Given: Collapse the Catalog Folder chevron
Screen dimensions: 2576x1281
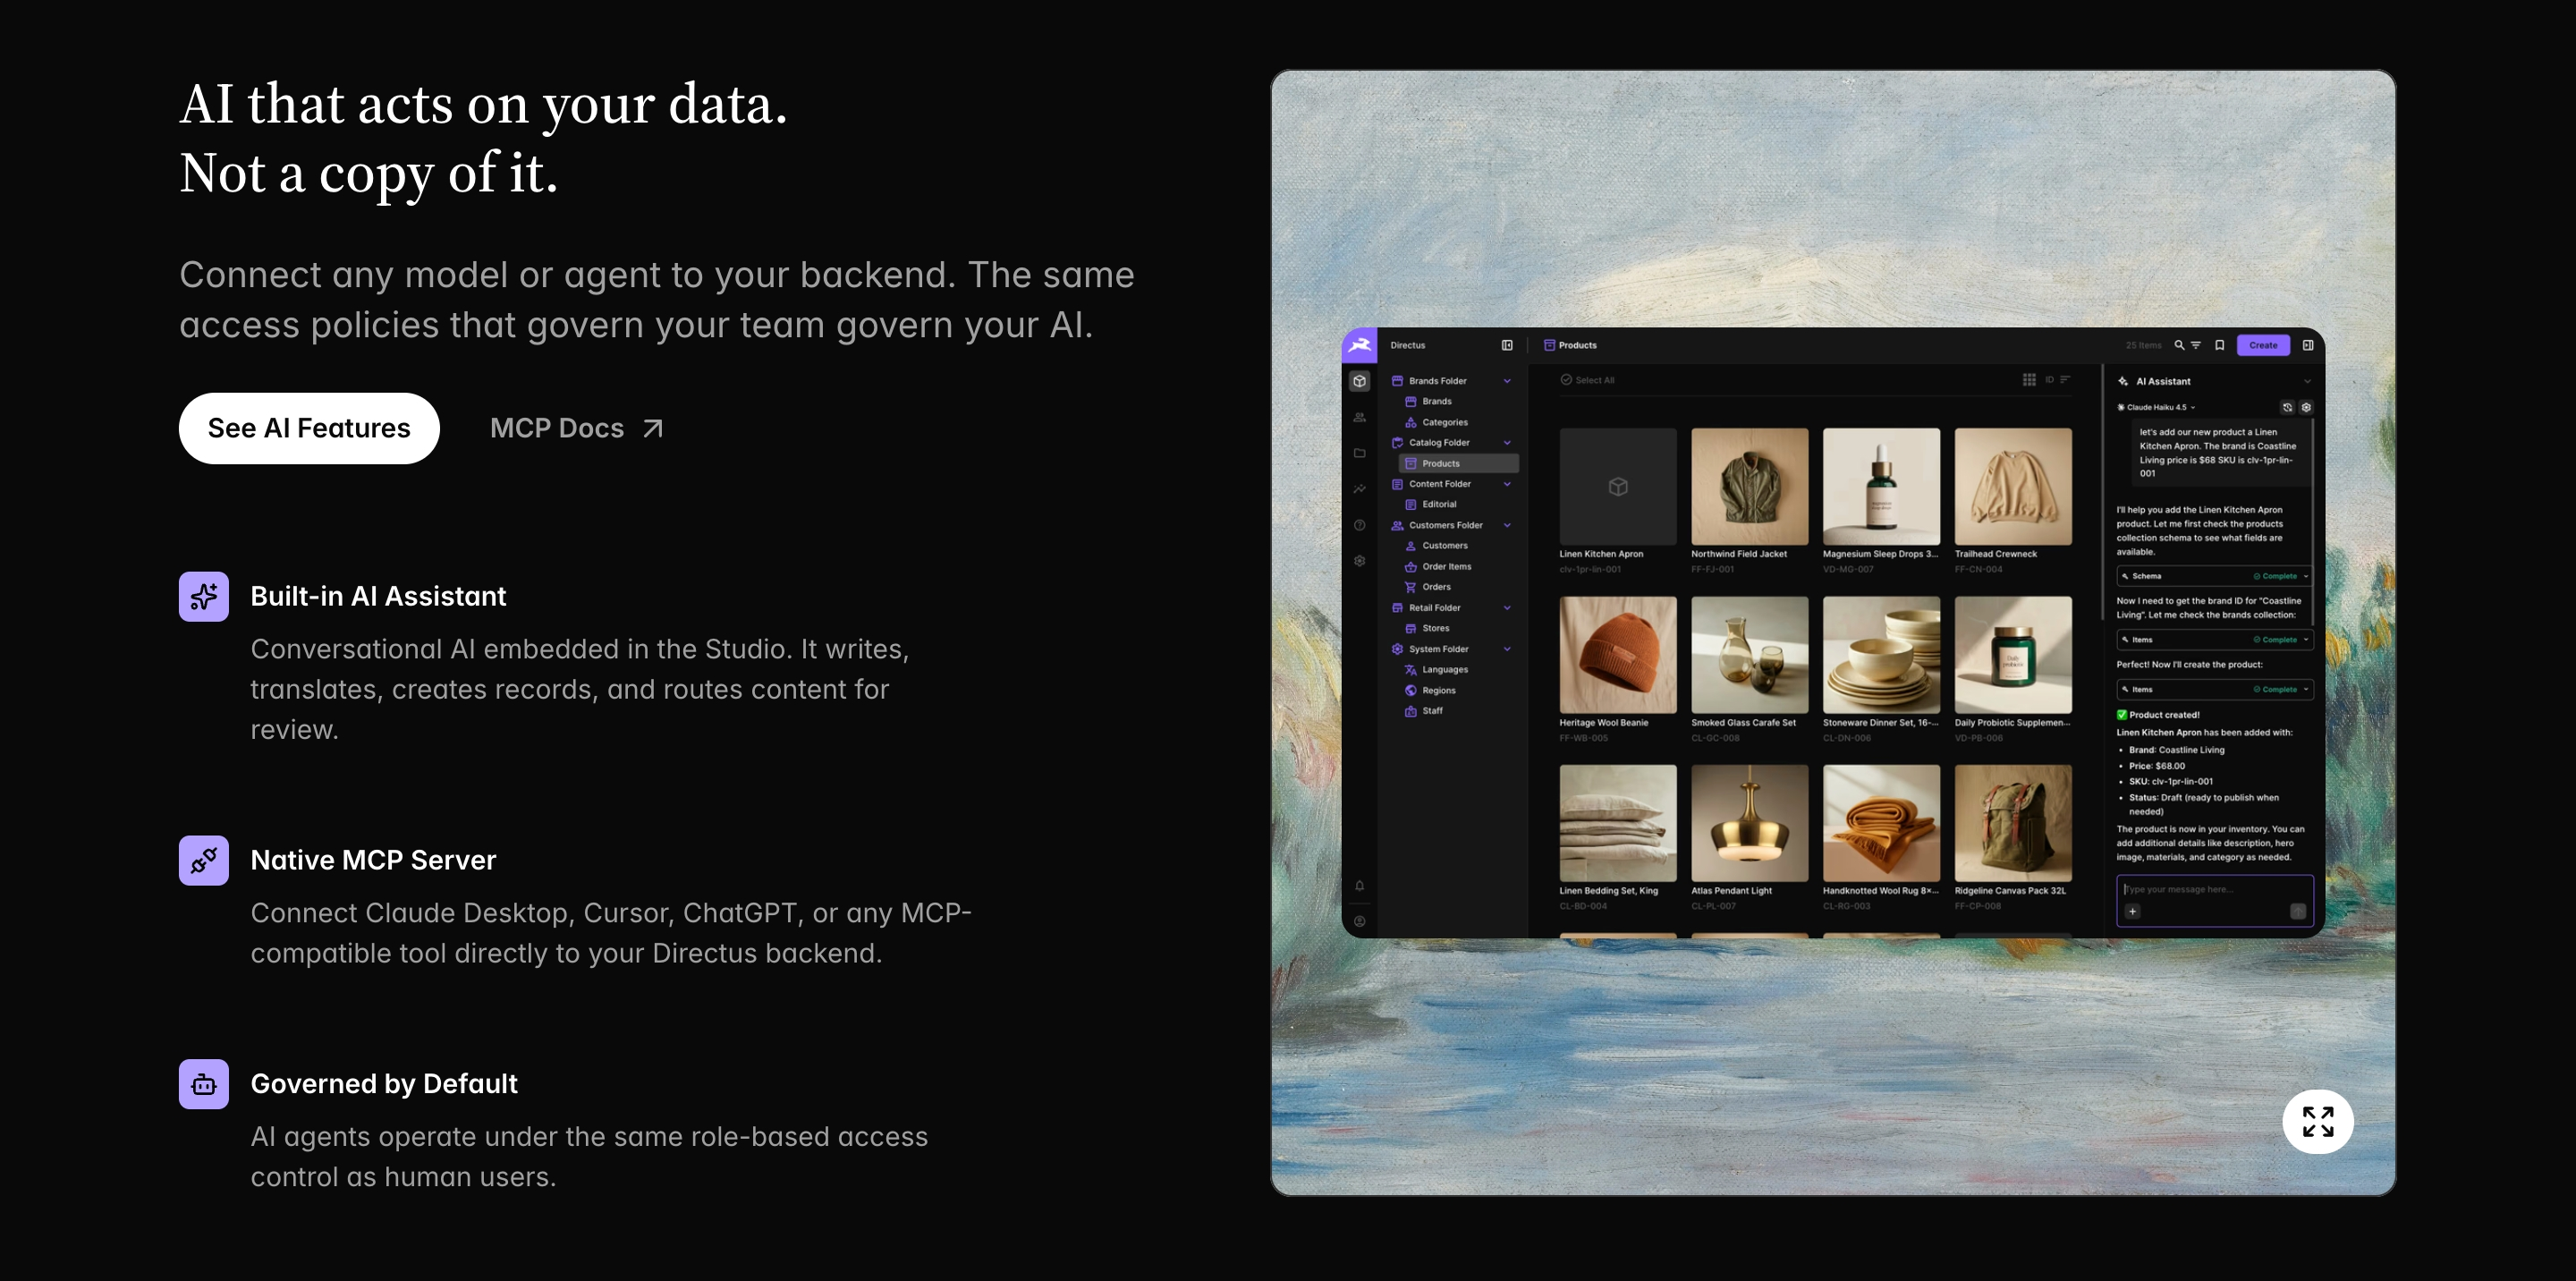Looking at the screenshot, I should click(x=1507, y=443).
